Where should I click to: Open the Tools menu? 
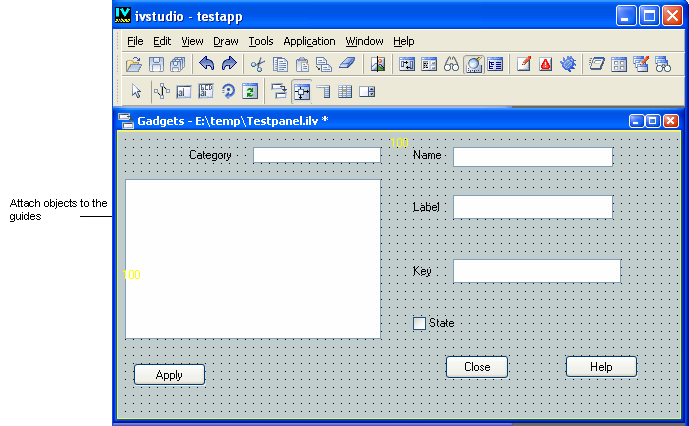coord(260,42)
